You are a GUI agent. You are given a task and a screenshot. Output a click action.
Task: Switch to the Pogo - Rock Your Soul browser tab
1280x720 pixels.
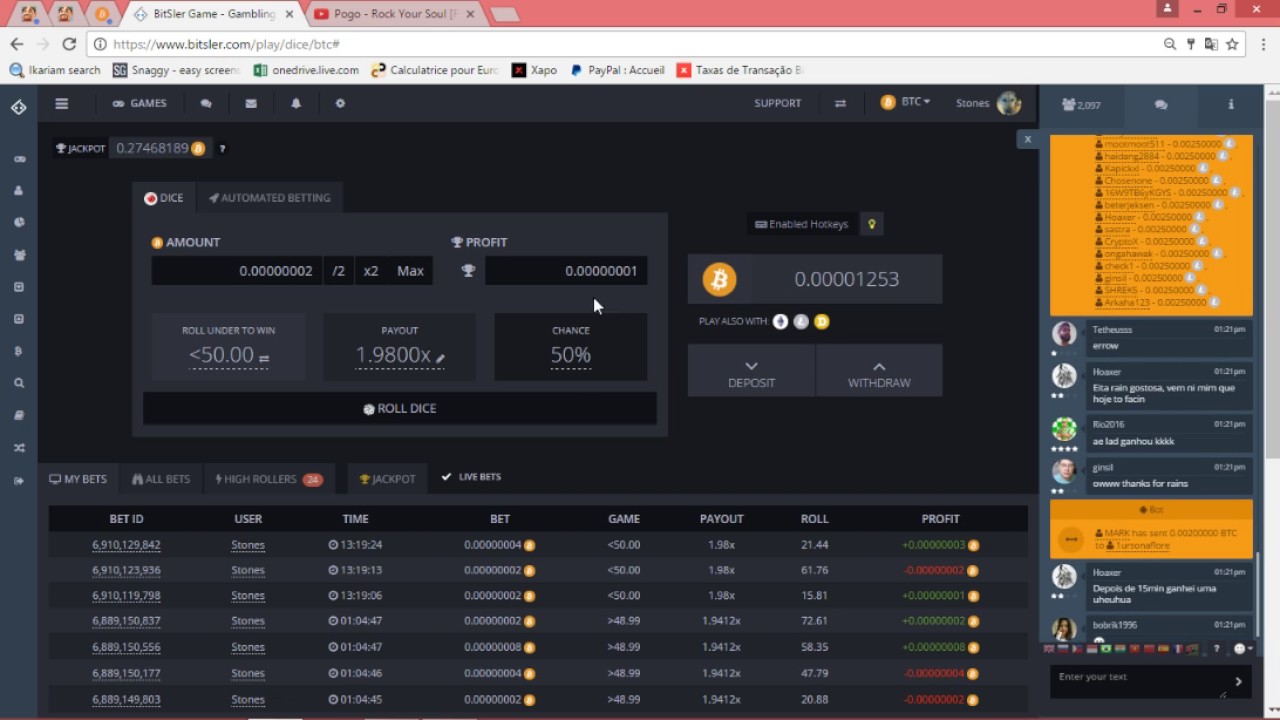[x=394, y=14]
